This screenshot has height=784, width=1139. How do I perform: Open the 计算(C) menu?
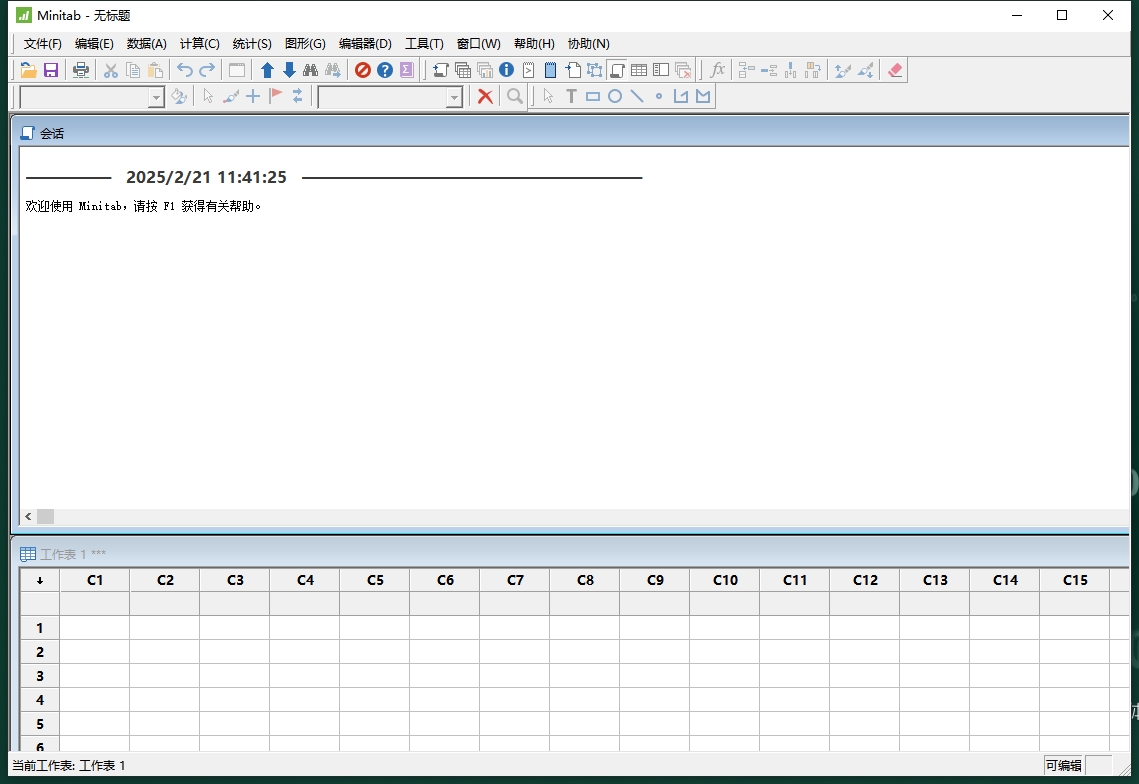click(200, 44)
